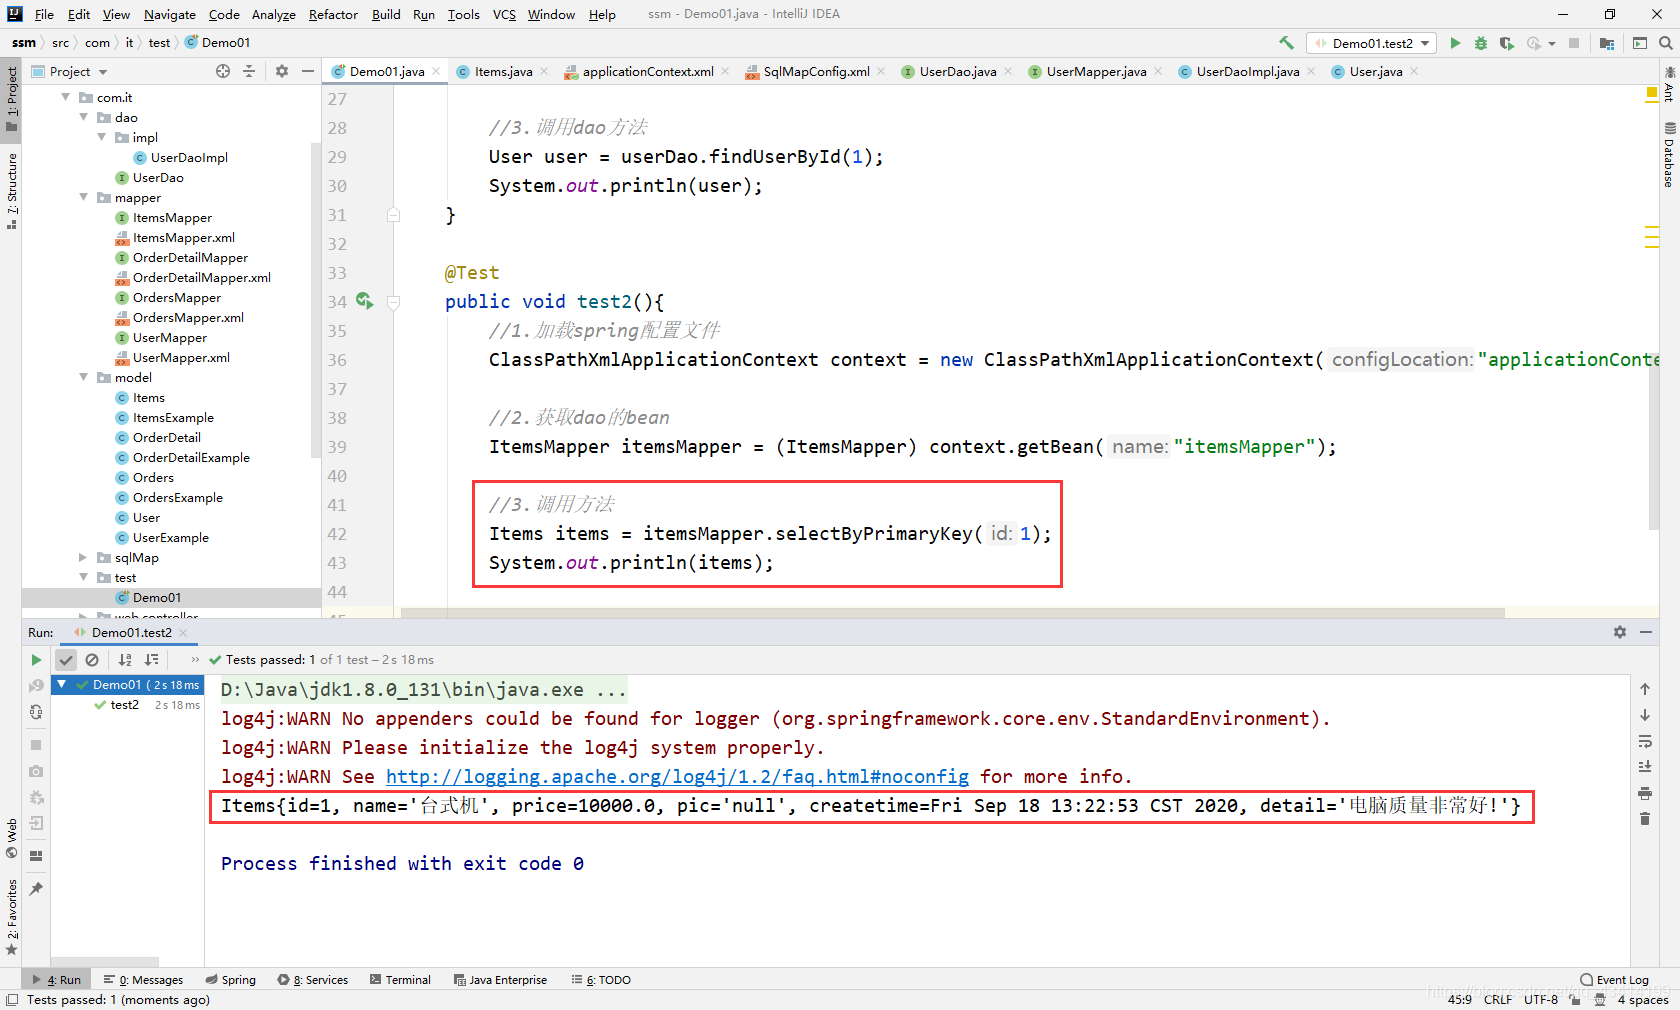Screen dimensions: 1680x1010
Task: Close the Demo01.java editor tab
Action: click(436, 71)
